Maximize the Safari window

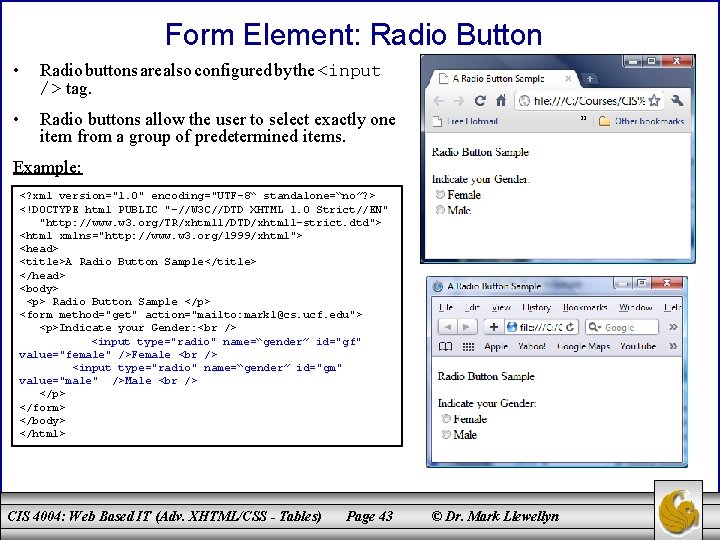click(641, 284)
